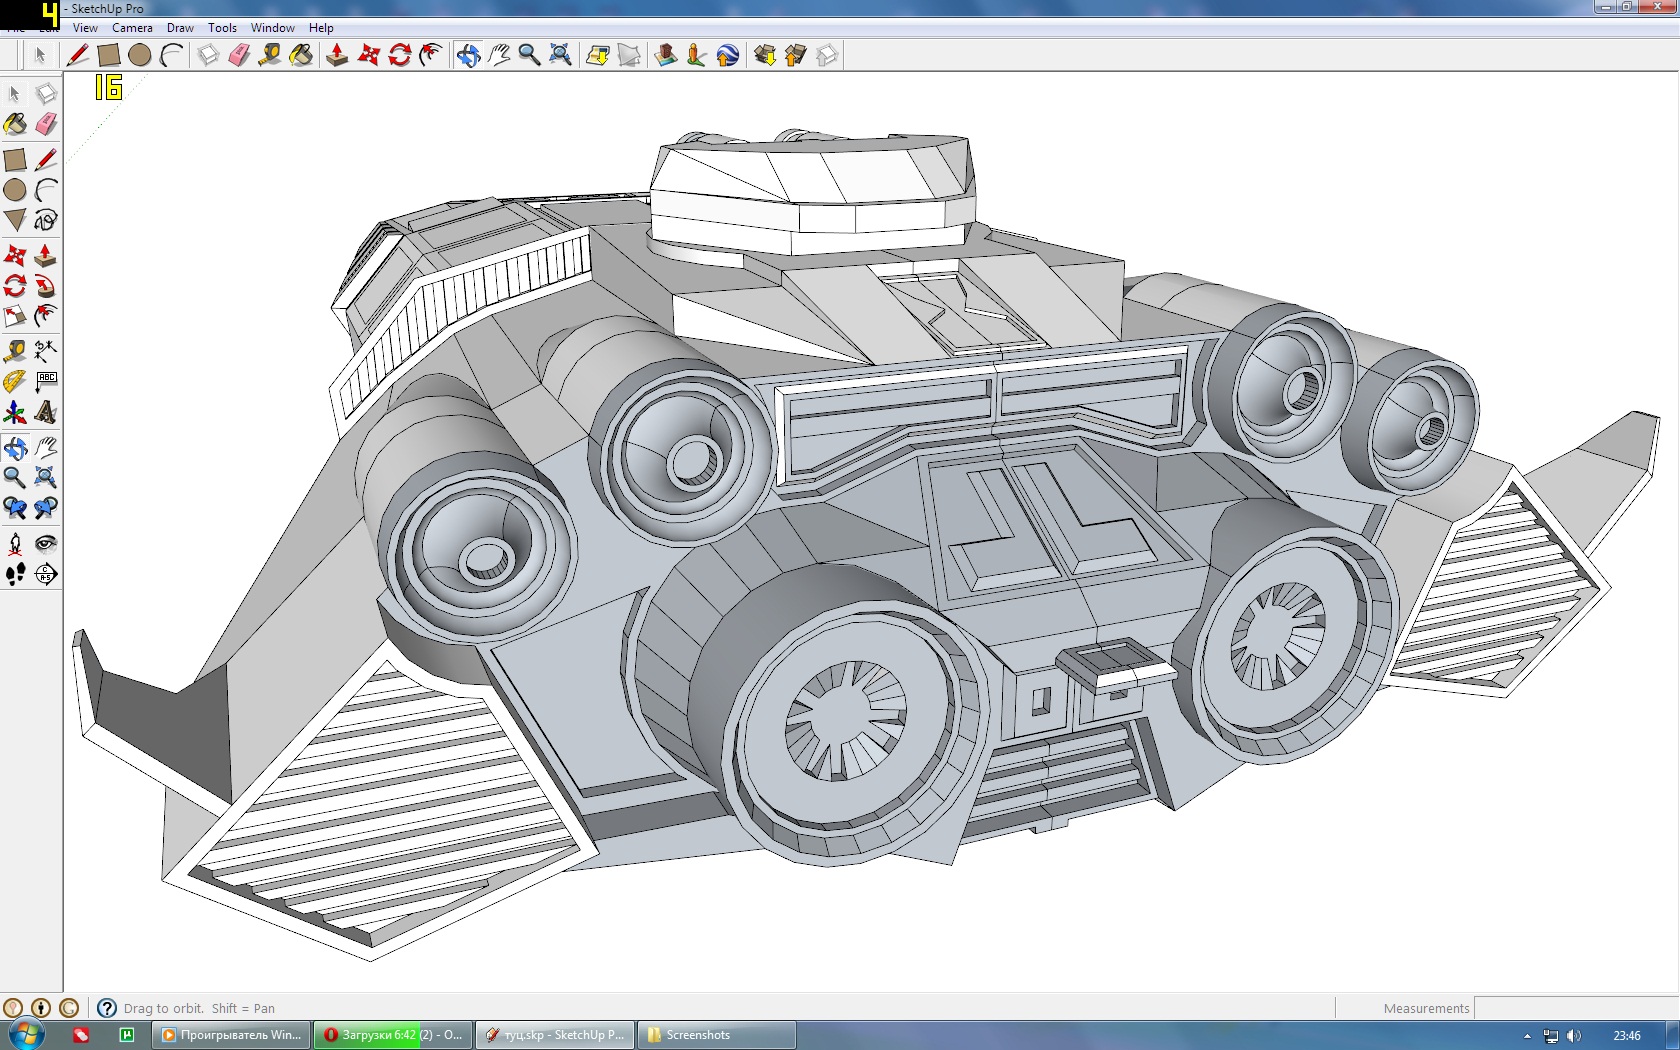Activate the Orbit tool in top toolbar
1680x1050 pixels.
468,55
